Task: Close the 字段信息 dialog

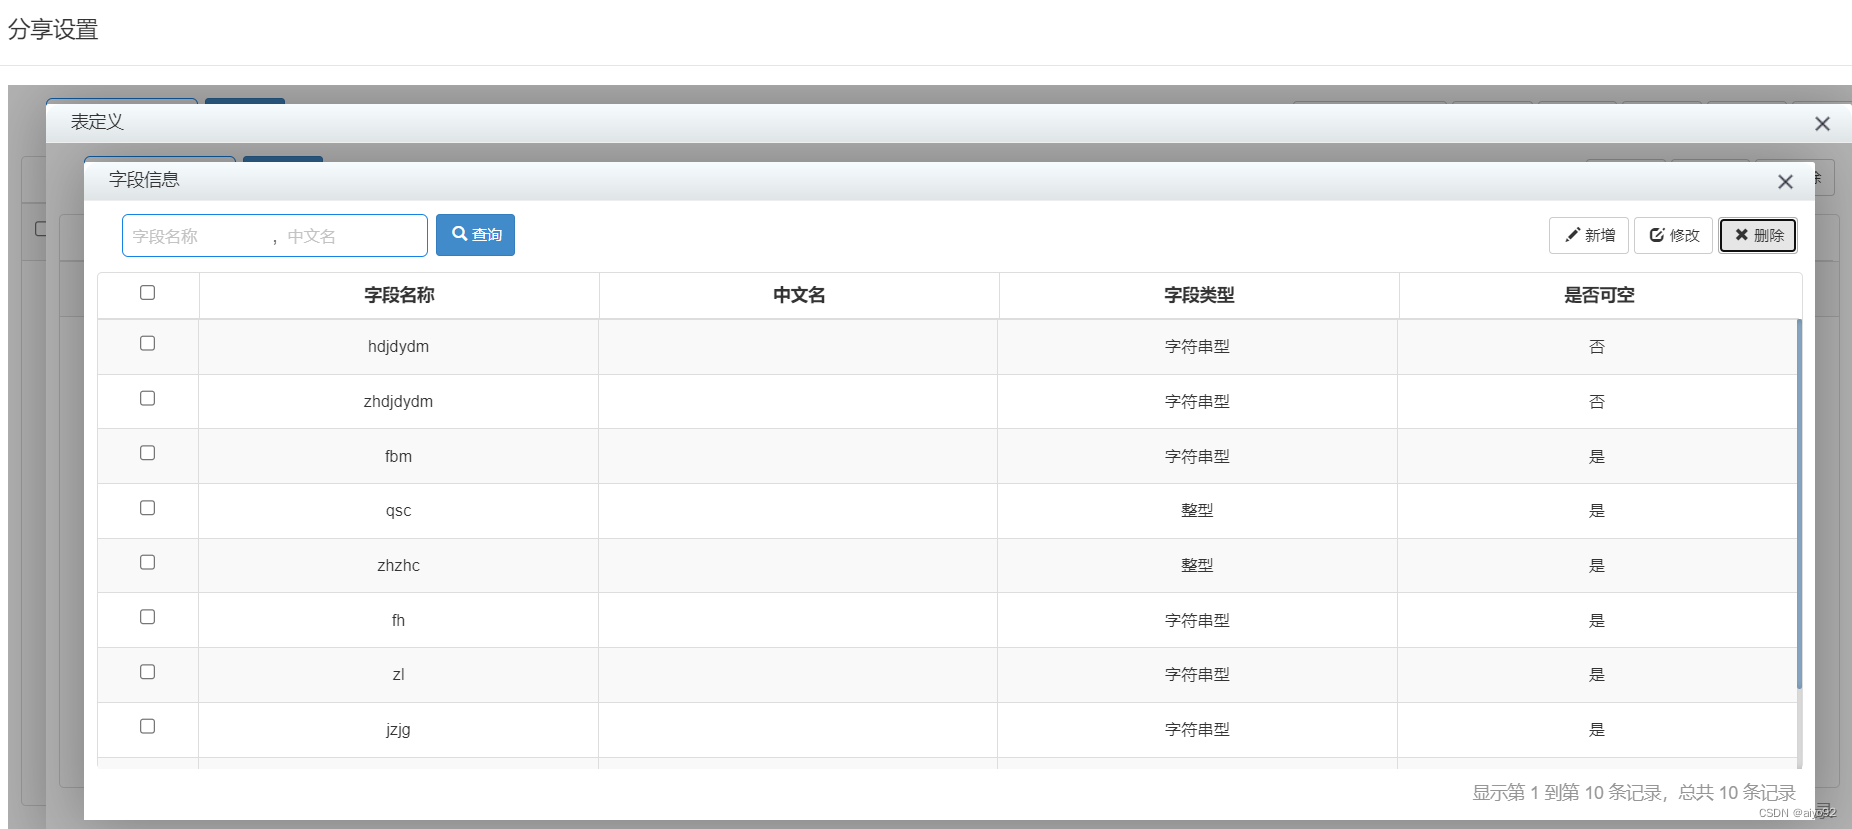Action: pos(1785,181)
